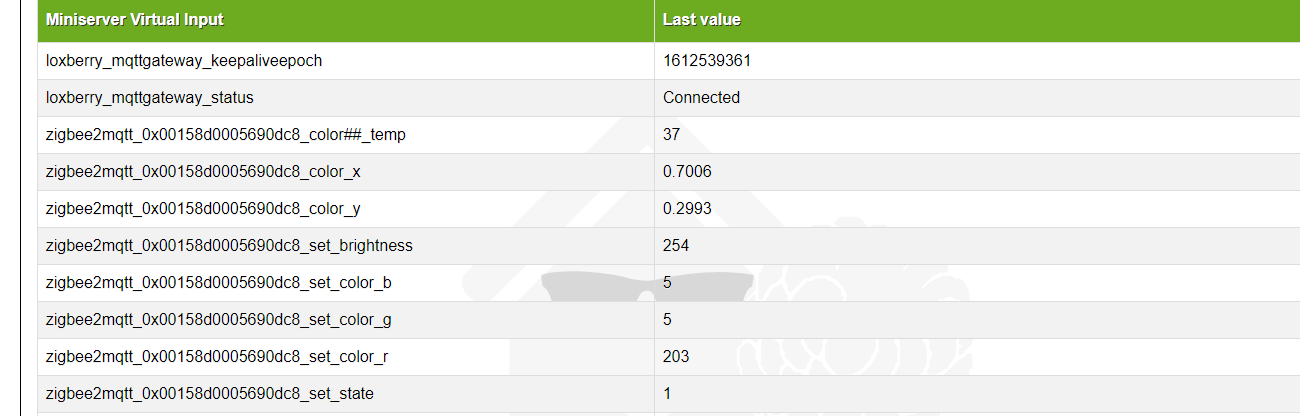Select the color_x virtual input name

click(203, 172)
